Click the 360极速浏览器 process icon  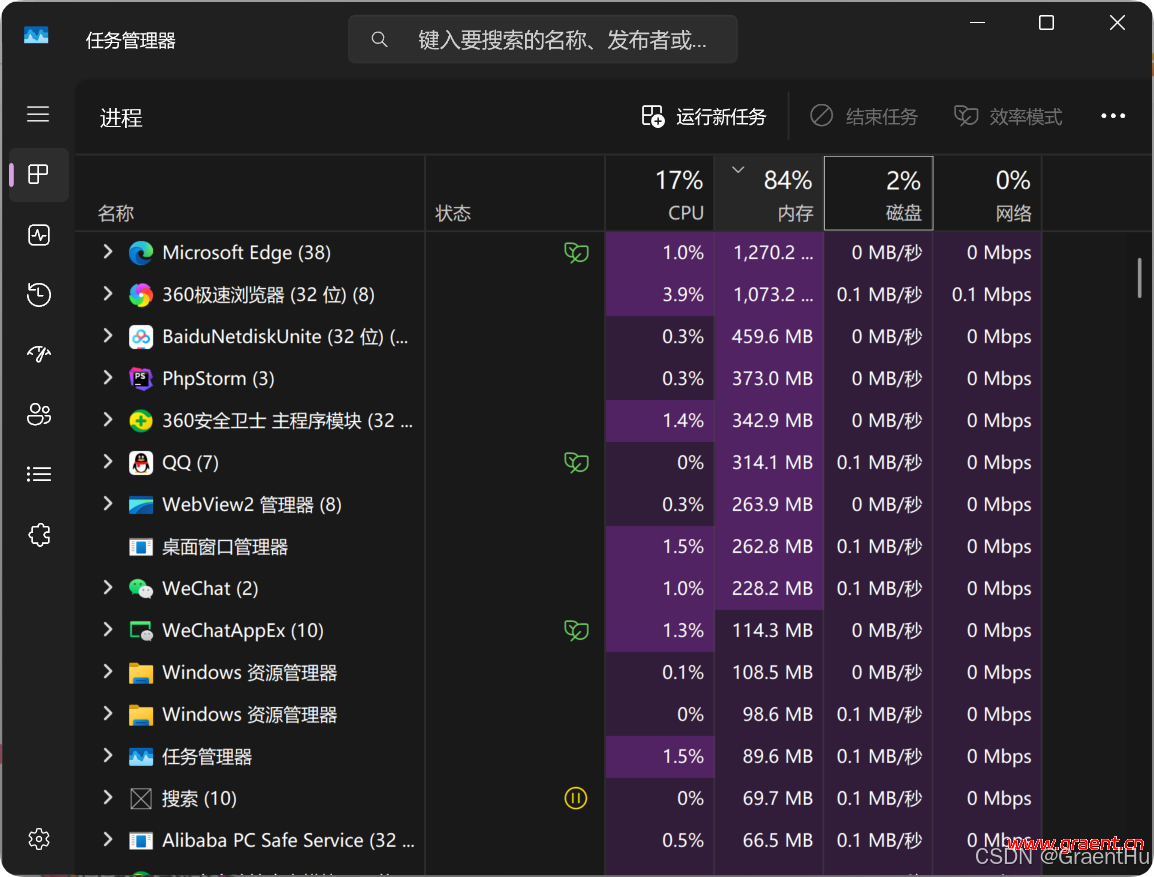coord(141,295)
